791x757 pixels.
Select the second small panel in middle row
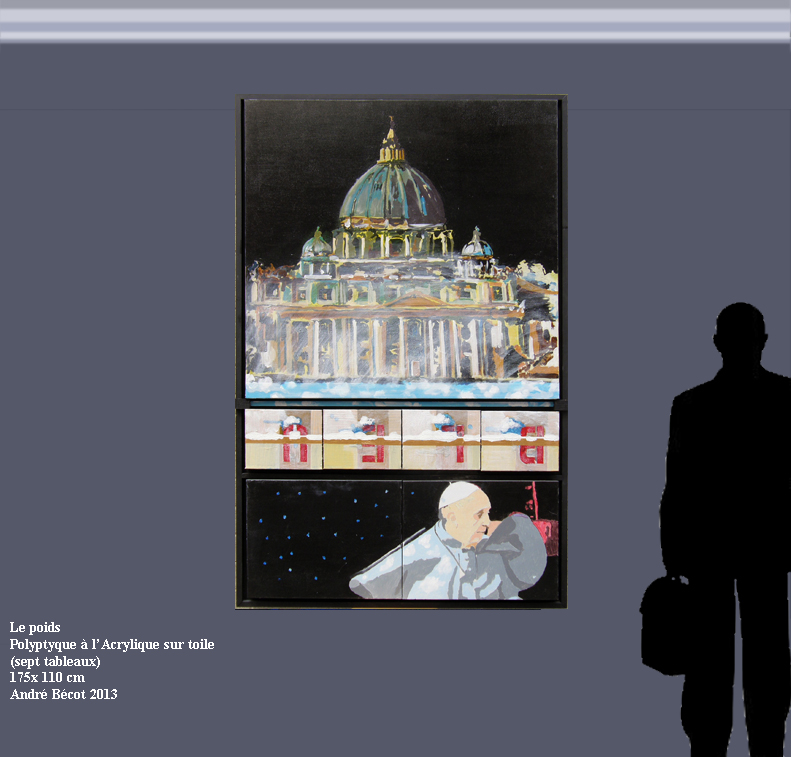point(362,439)
